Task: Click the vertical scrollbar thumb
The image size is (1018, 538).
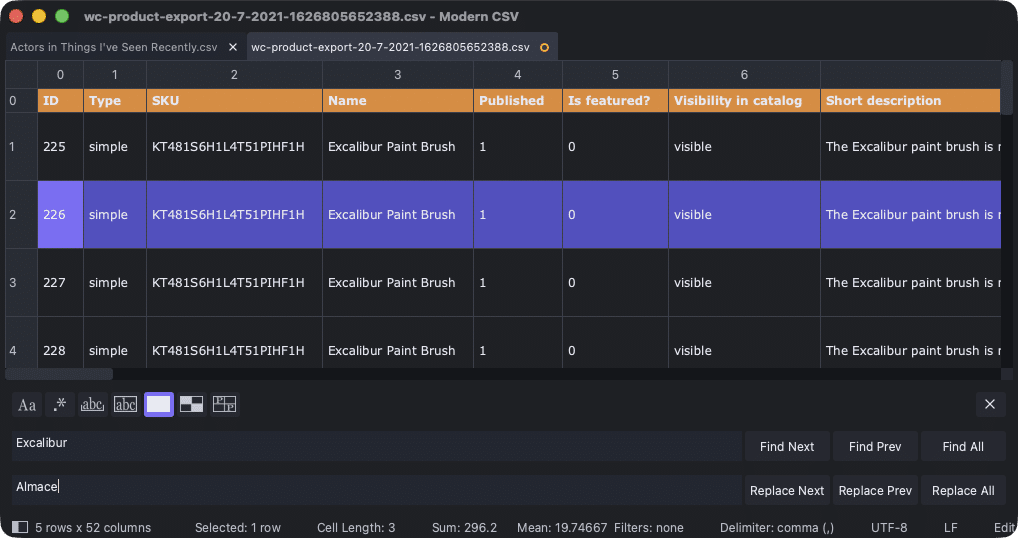Action: 1007,88
